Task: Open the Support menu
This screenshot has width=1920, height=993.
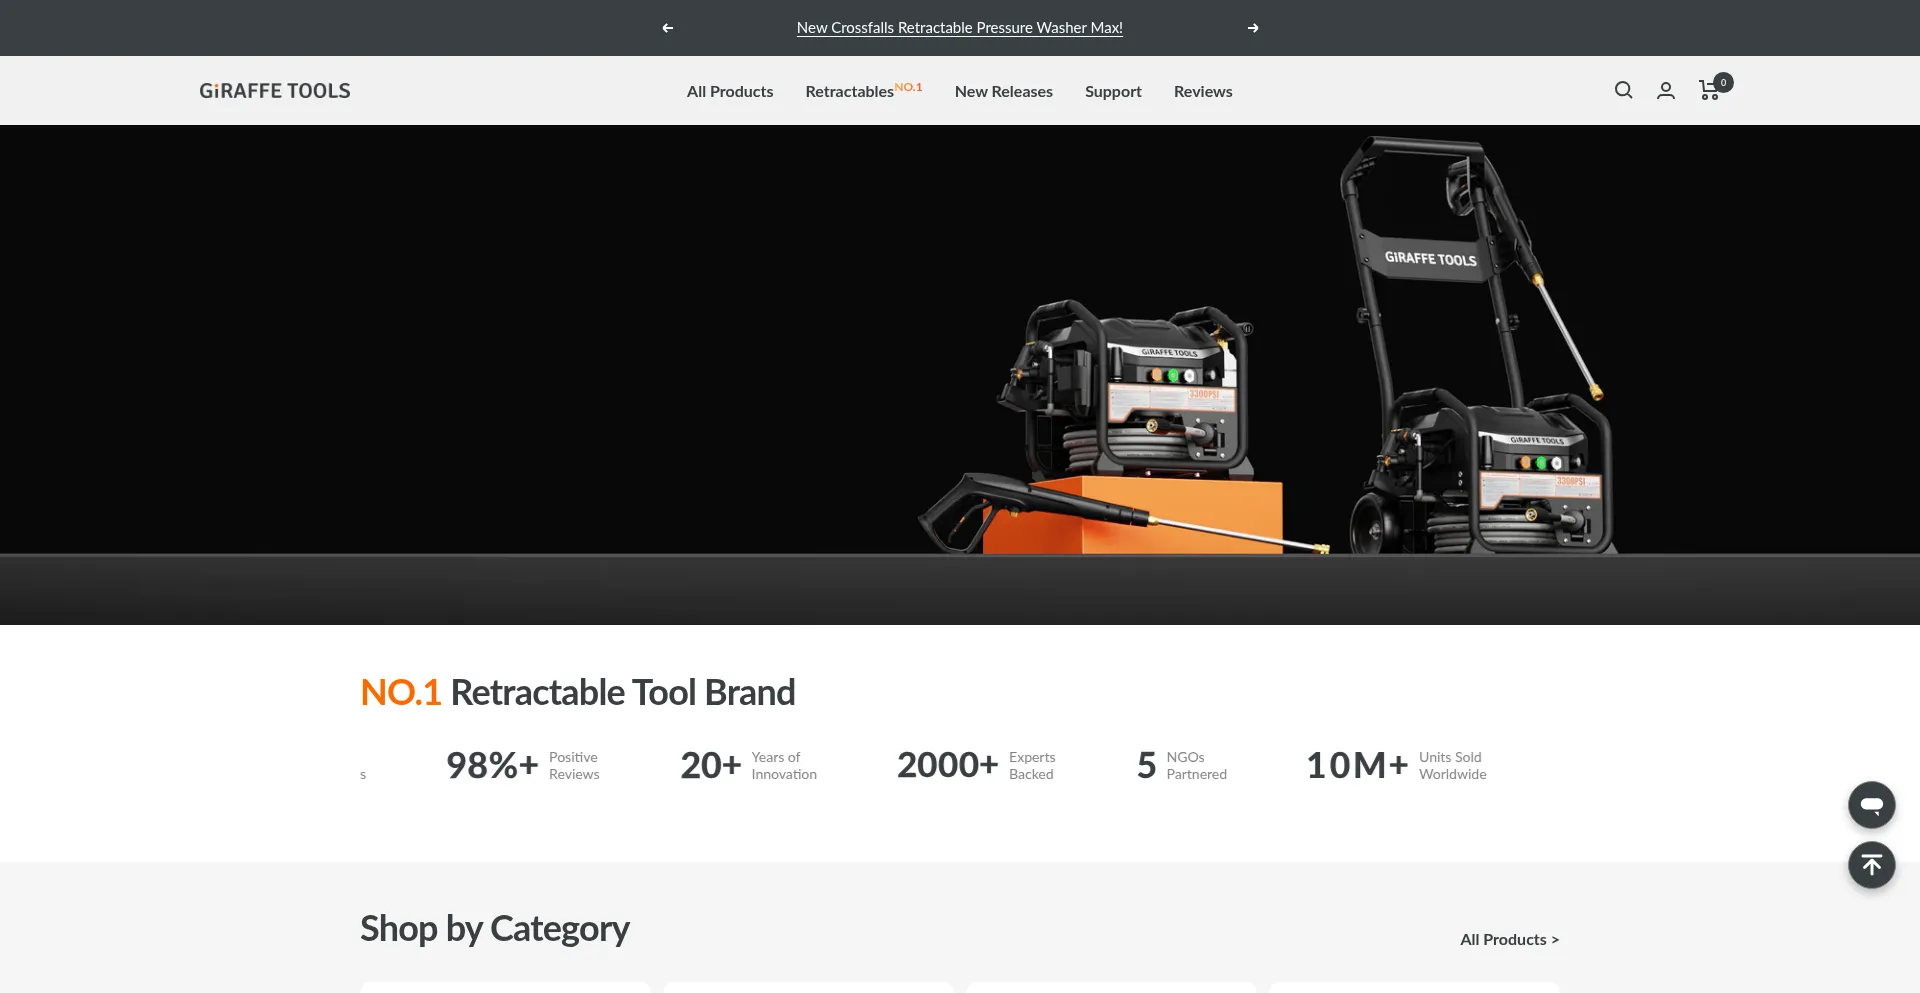Action: tap(1113, 91)
